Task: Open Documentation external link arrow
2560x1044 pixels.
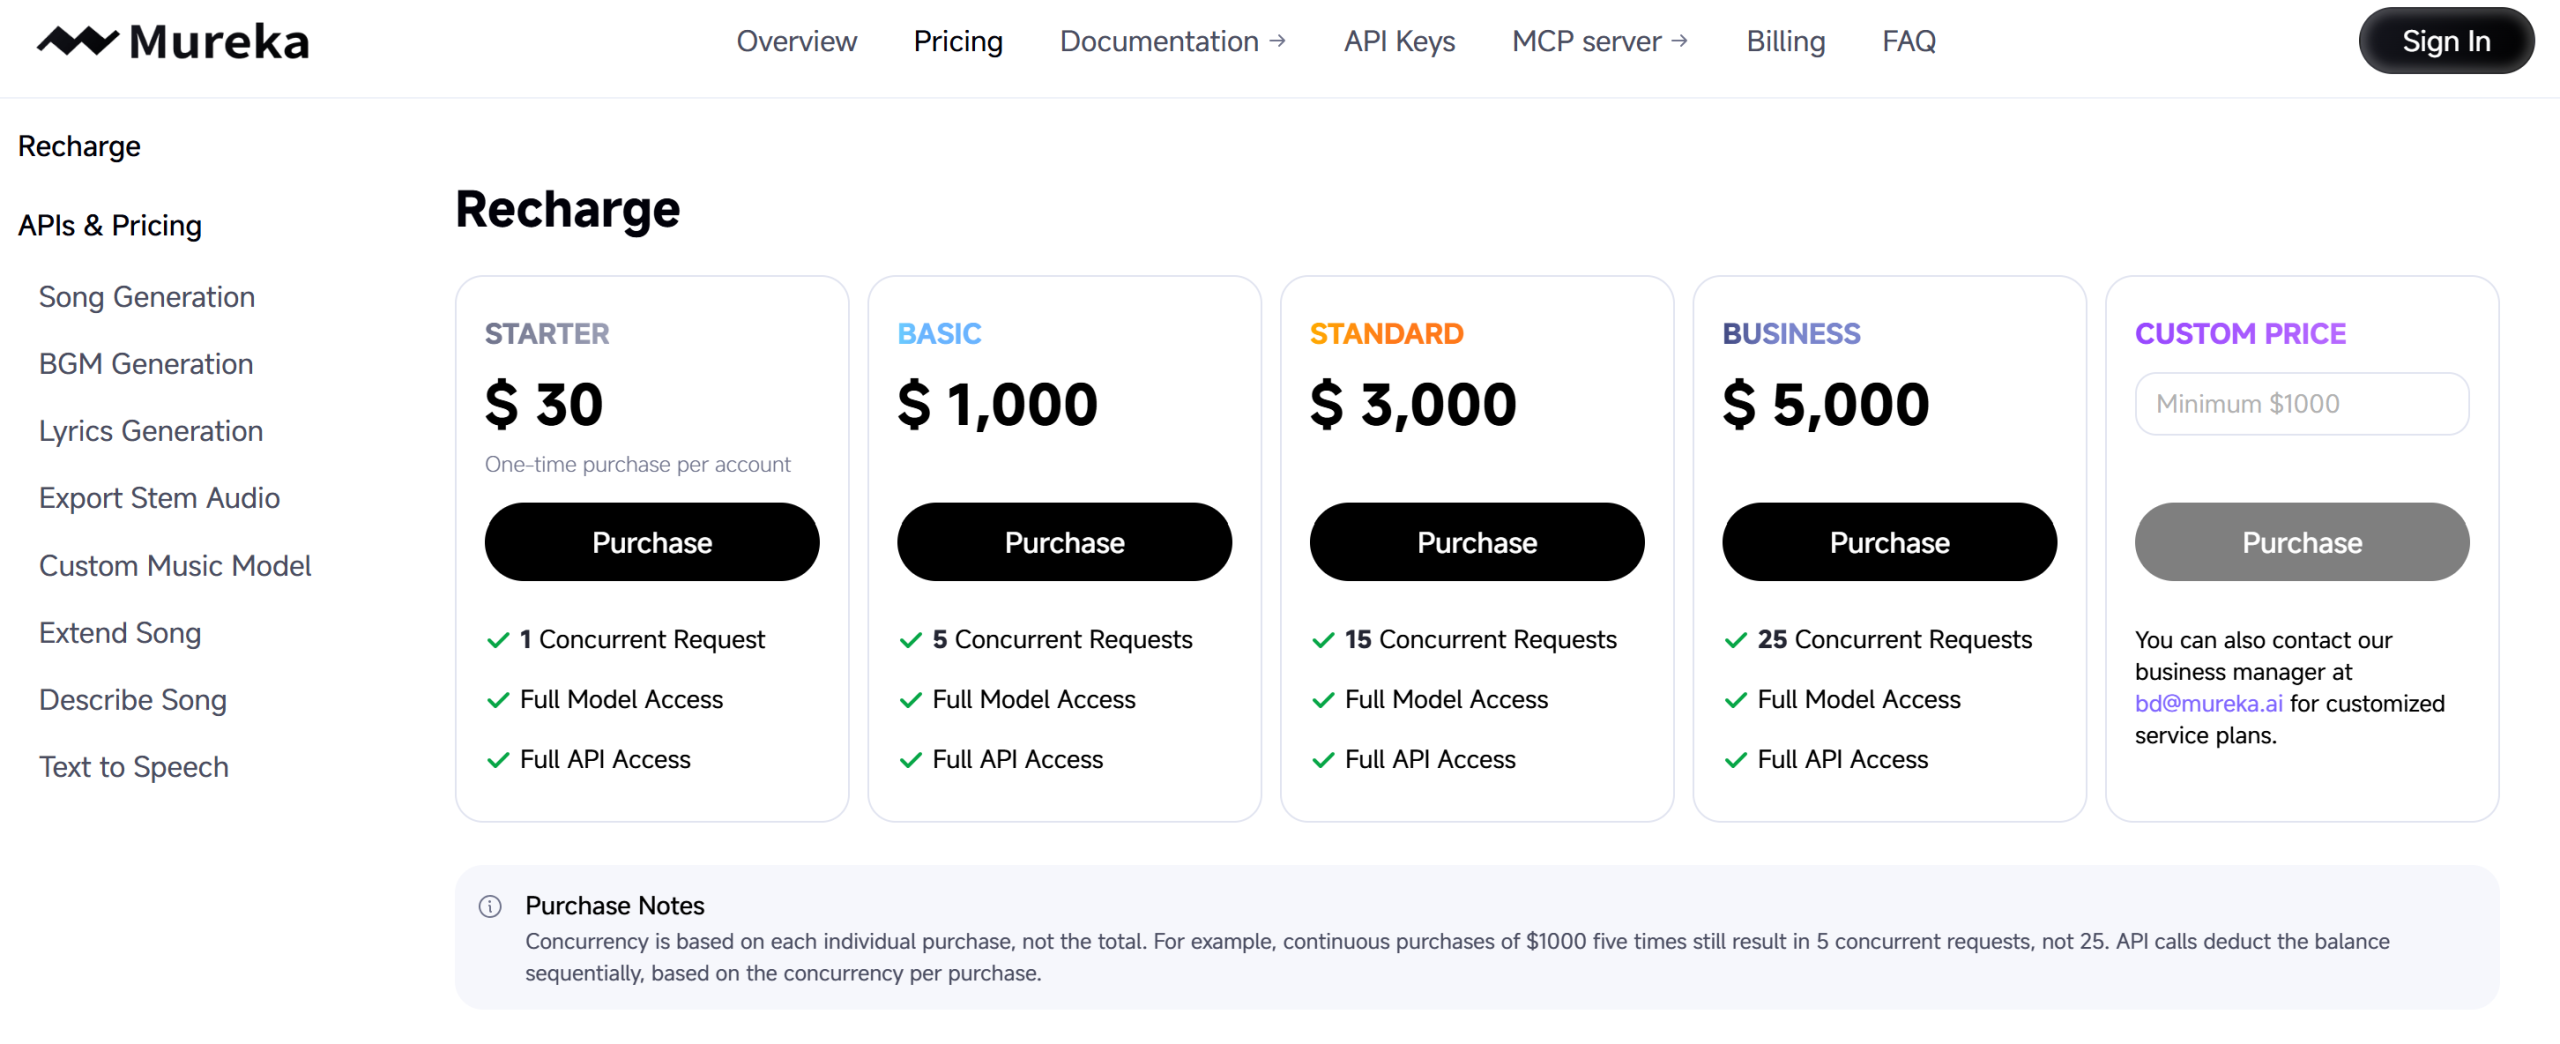Action: click(1277, 41)
